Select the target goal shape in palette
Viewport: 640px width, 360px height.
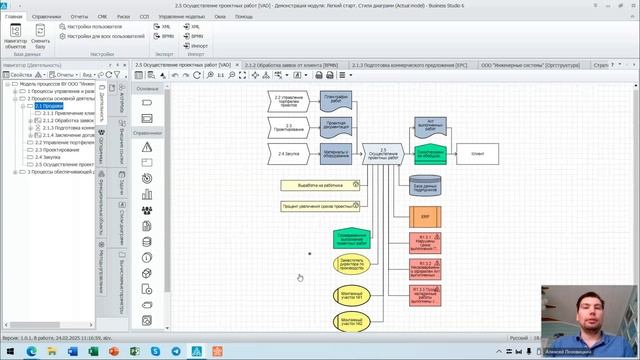click(147, 178)
